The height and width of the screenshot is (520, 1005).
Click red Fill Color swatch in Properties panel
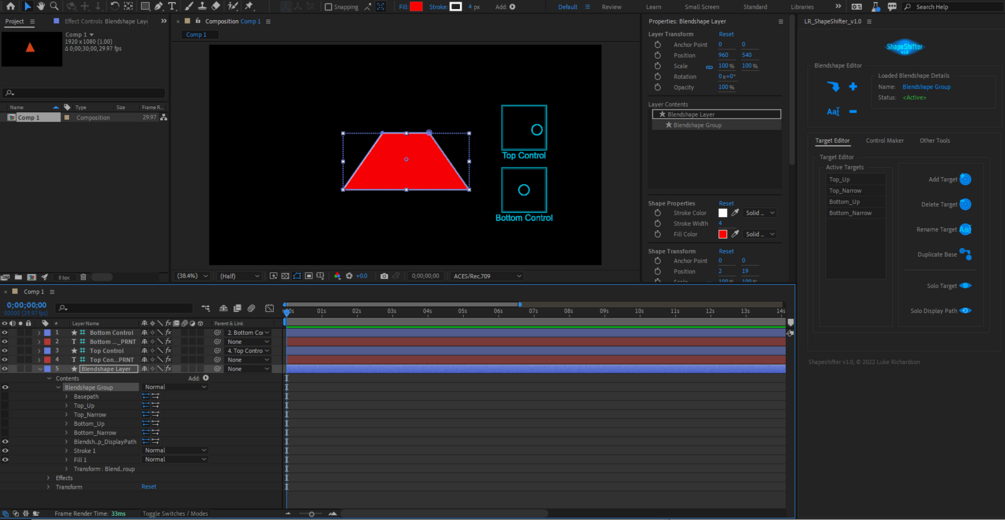pyautogui.click(x=723, y=234)
